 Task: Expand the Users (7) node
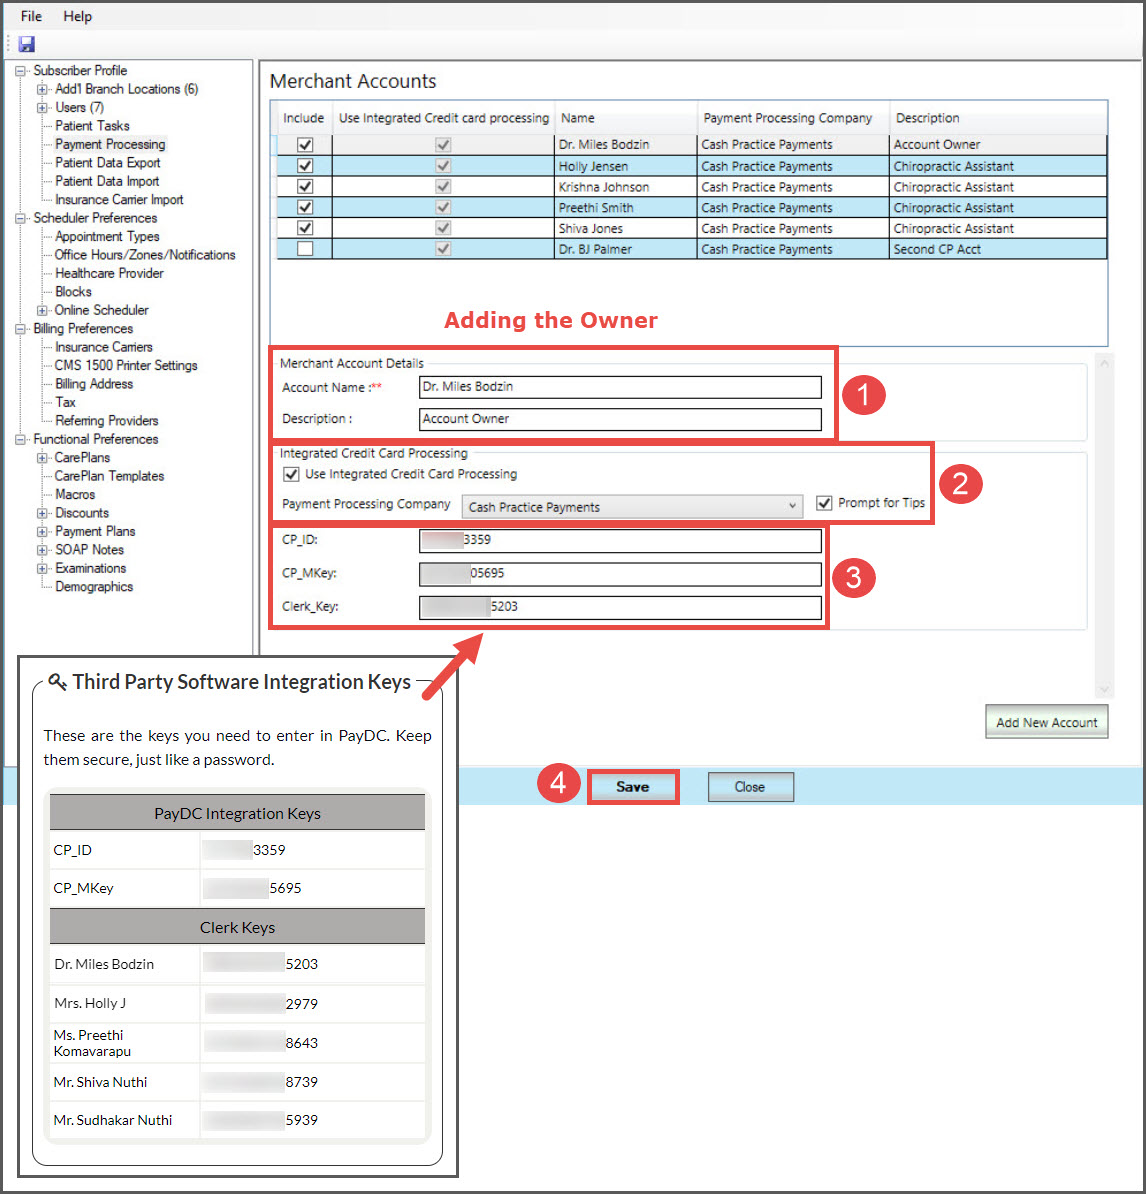pos(43,107)
